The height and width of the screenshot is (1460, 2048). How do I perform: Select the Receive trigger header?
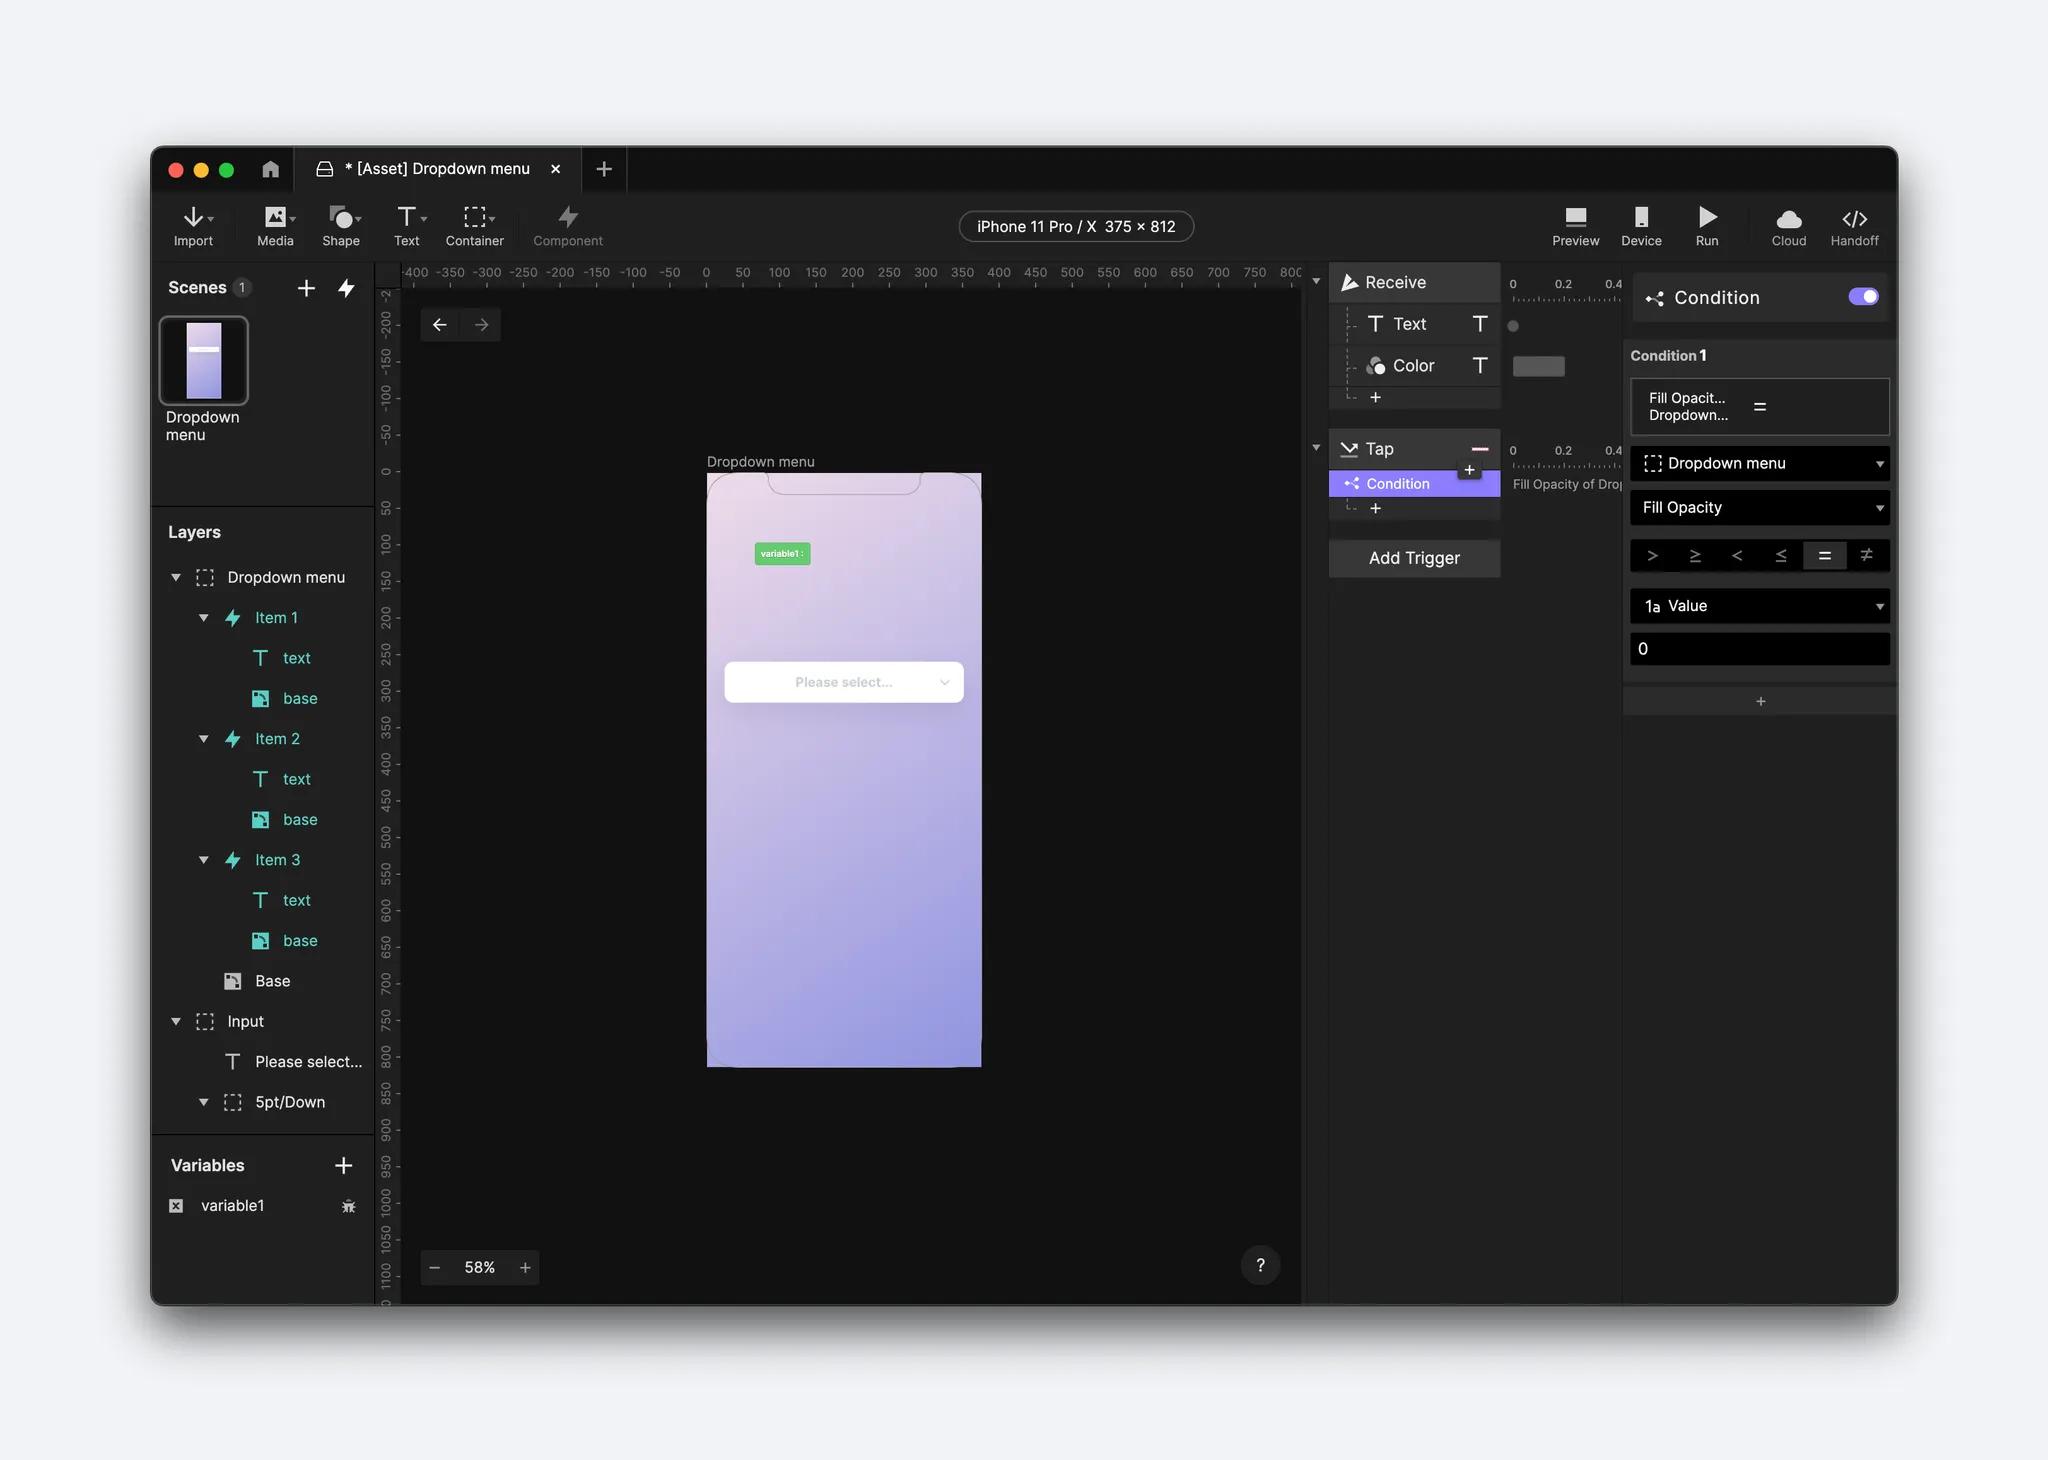pyautogui.click(x=1414, y=282)
